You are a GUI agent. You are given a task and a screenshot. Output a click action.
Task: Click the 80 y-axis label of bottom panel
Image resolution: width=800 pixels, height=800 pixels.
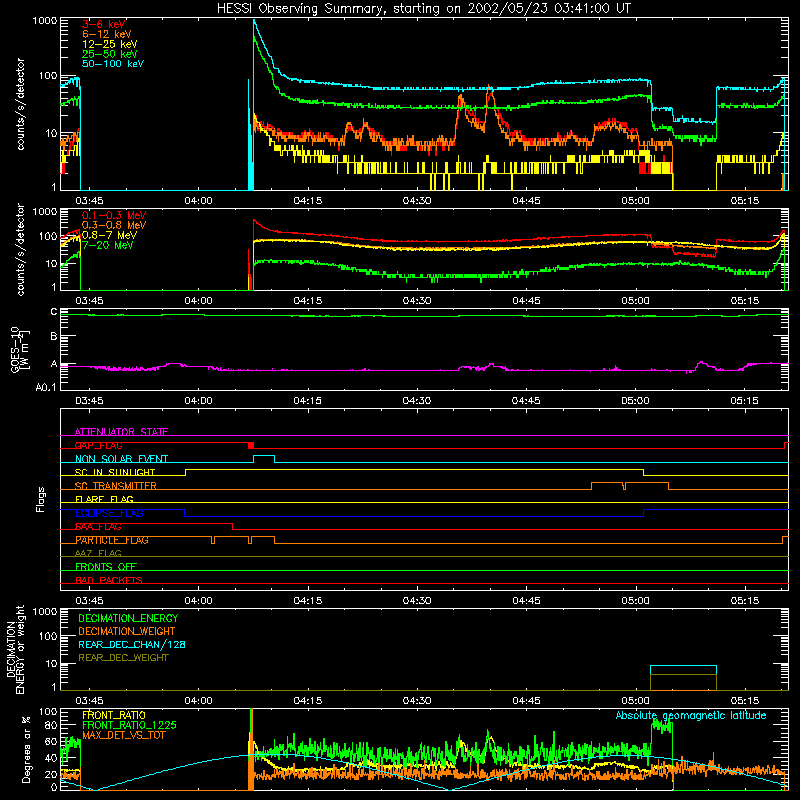coord(51,725)
